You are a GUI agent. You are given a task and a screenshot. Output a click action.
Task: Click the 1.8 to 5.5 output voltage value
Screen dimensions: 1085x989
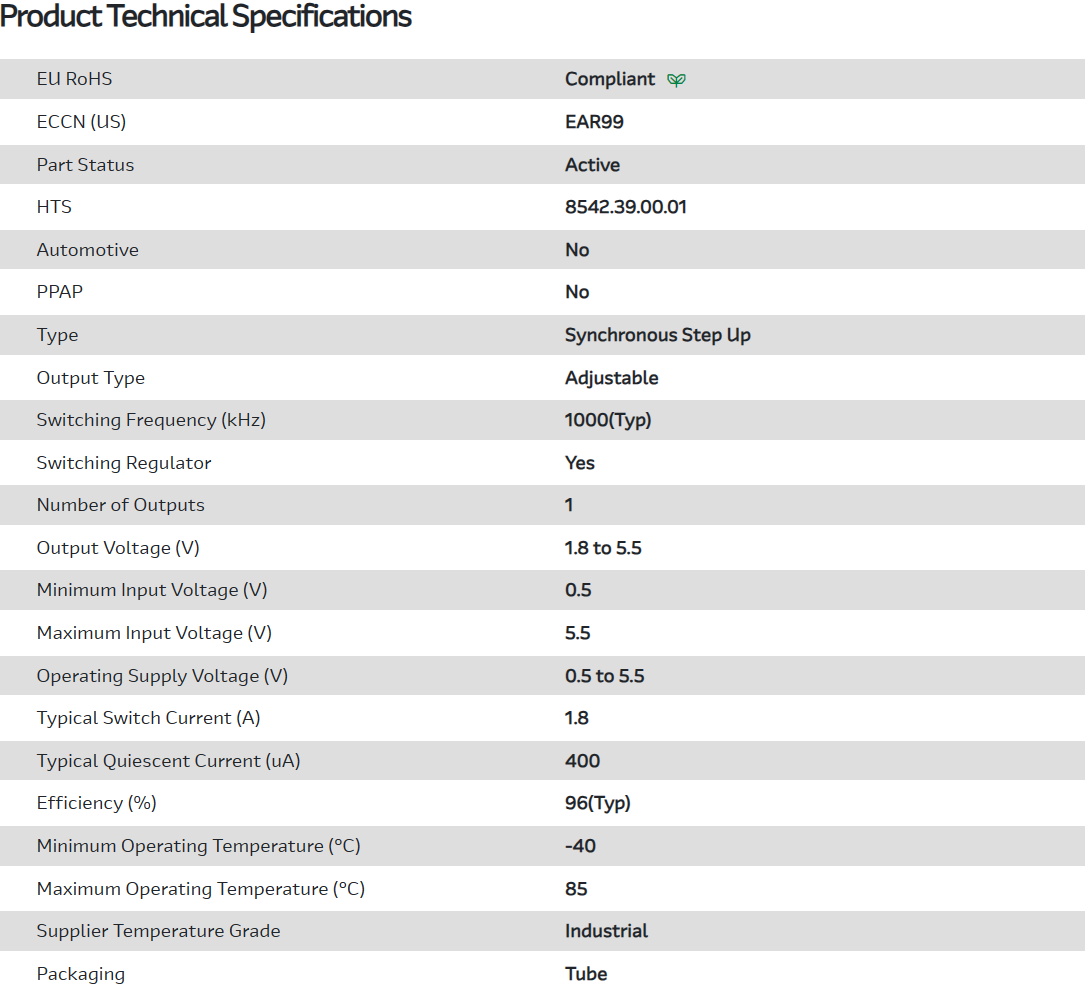coord(603,548)
